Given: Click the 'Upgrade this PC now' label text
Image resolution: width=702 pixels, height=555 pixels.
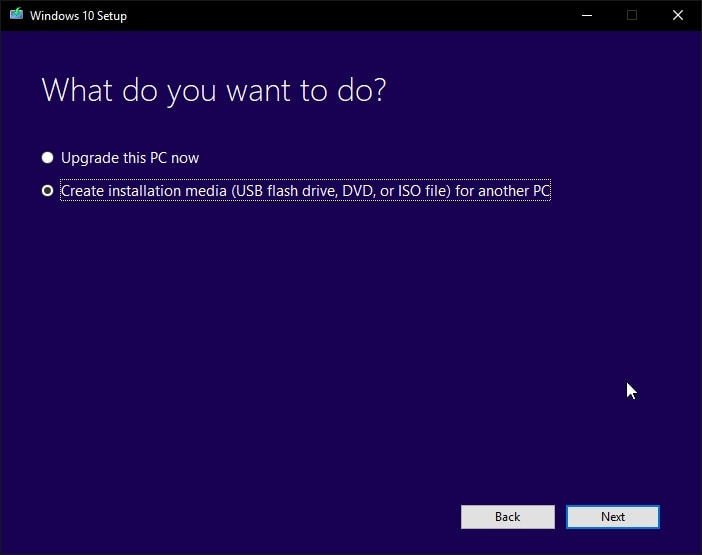Looking at the screenshot, I should 130,158.
